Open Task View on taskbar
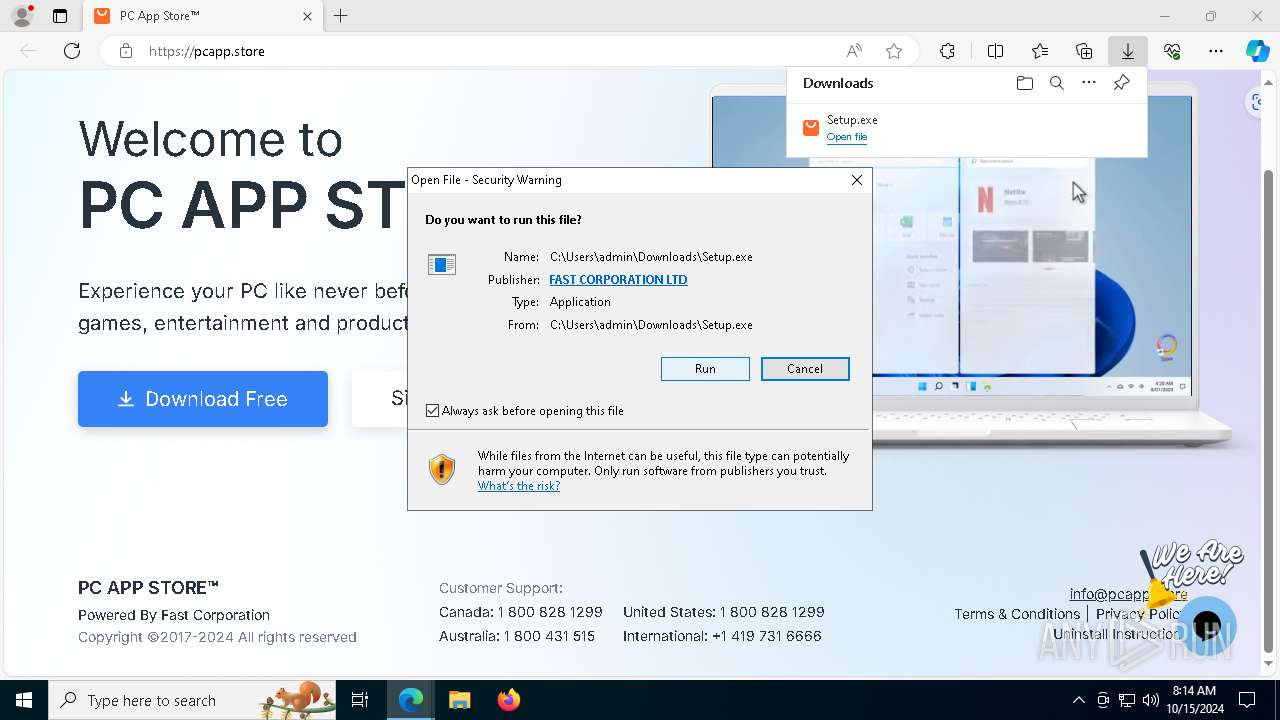Viewport: 1280px width, 720px height. click(x=360, y=700)
